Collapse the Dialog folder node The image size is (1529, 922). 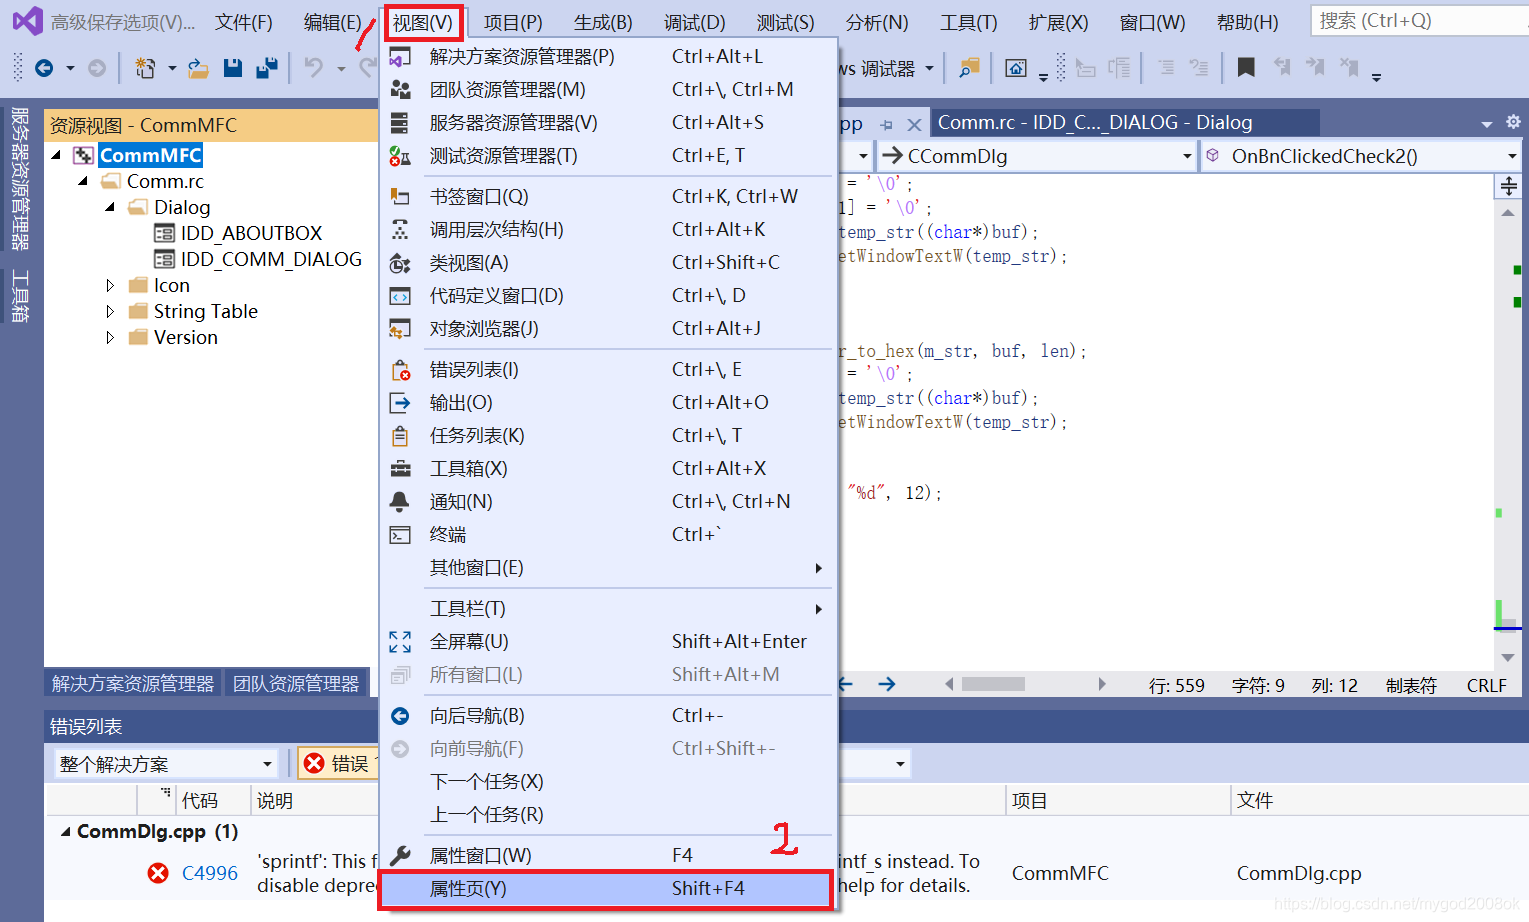(110, 207)
